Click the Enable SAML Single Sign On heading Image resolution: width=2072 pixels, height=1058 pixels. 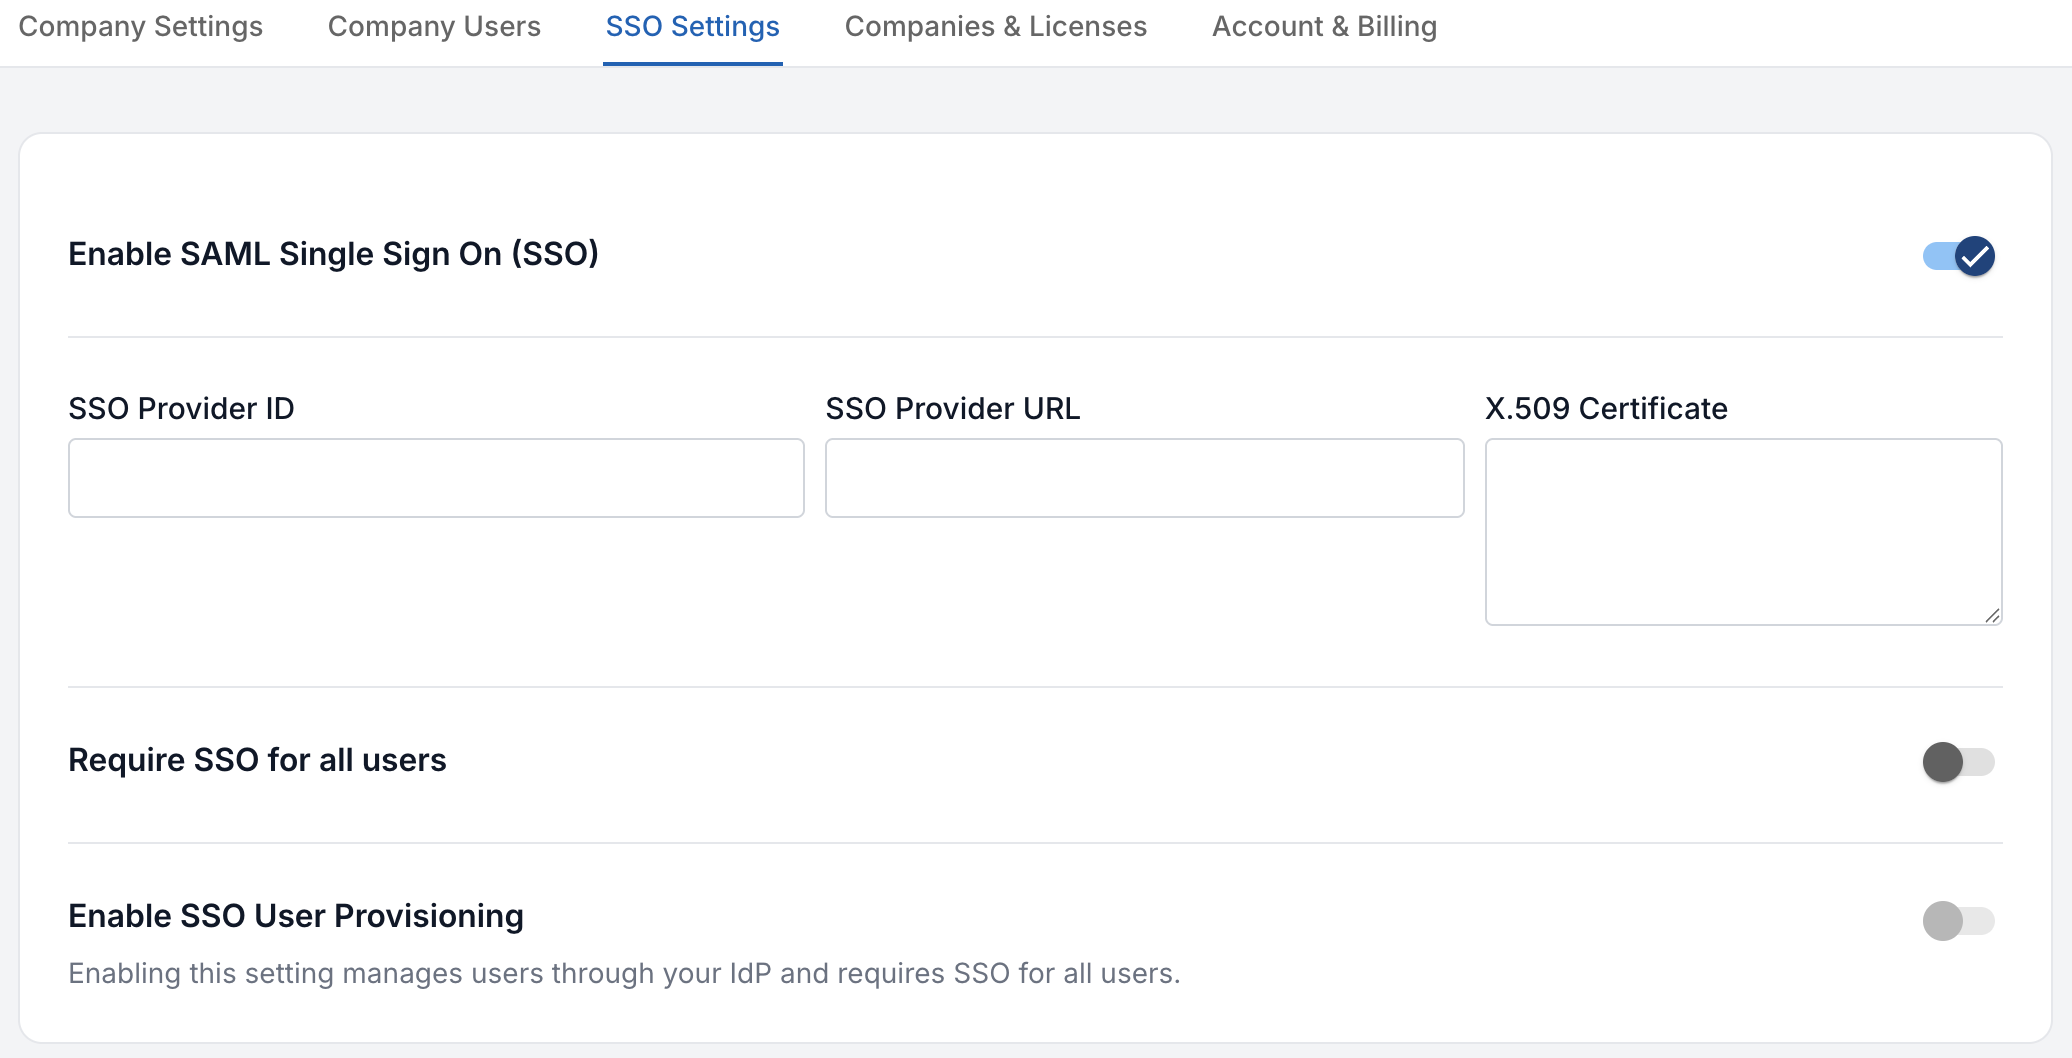coord(333,254)
